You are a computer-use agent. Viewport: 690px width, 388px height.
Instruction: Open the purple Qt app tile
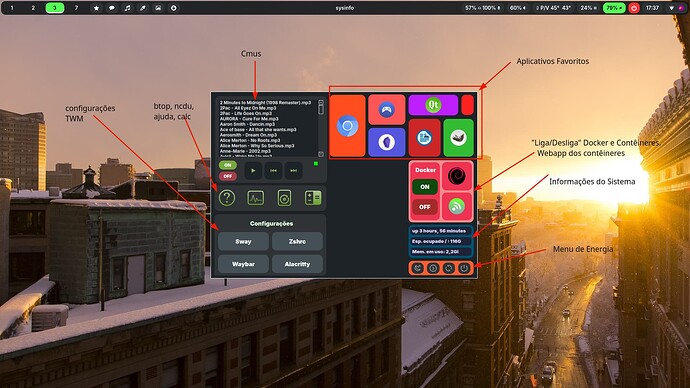pos(433,105)
